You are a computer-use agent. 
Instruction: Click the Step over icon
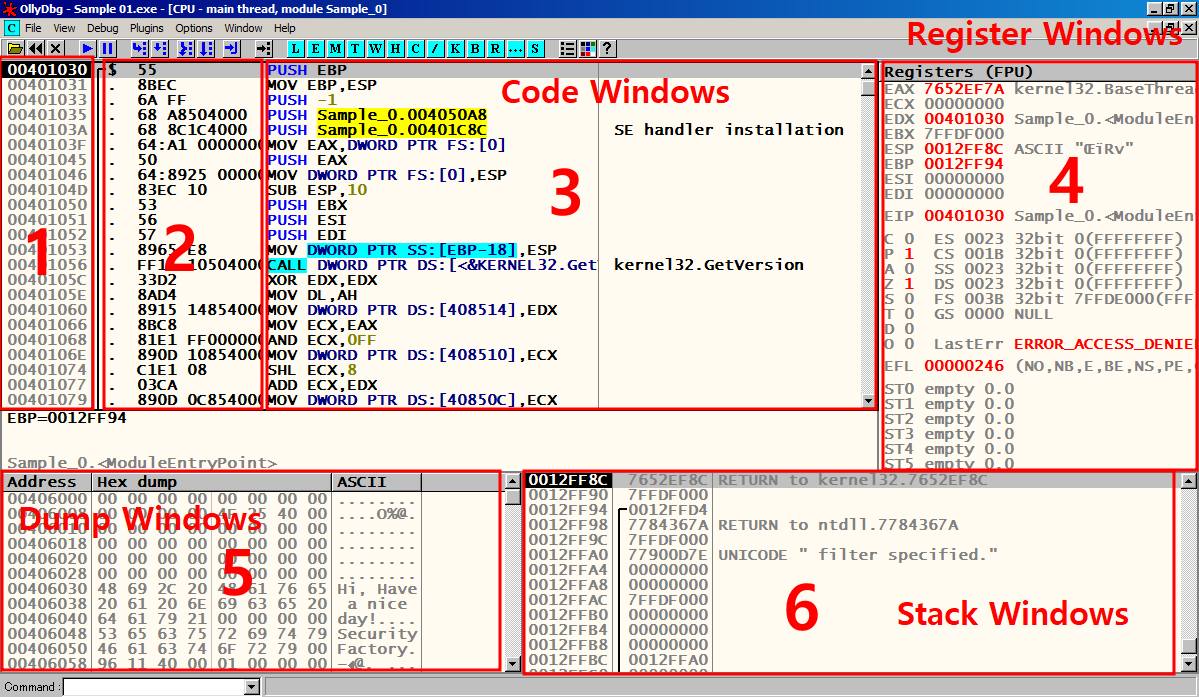click(x=160, y=48)
